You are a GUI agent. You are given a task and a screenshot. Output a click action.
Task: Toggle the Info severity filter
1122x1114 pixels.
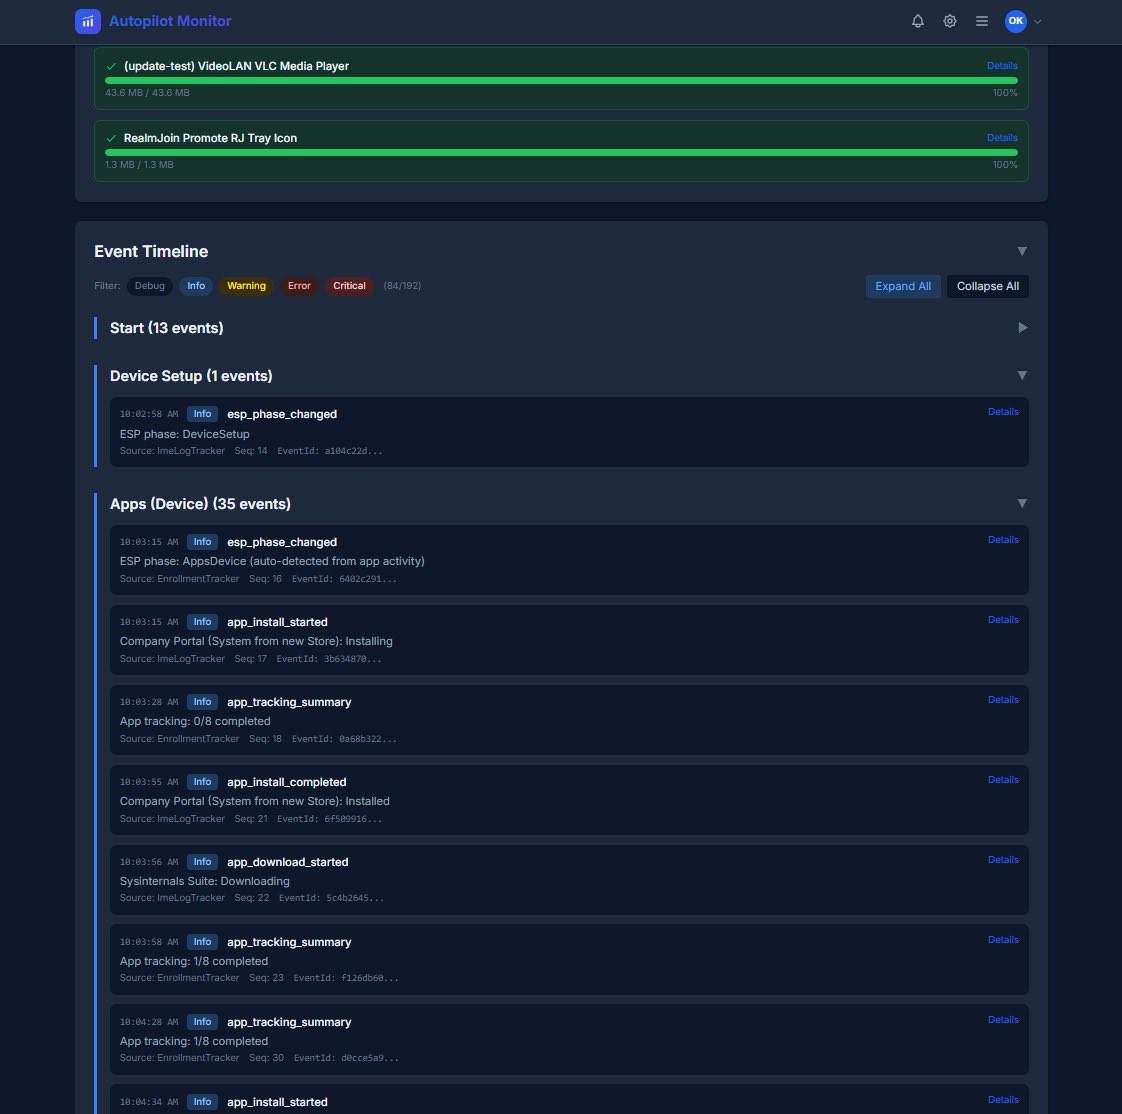tap(196, 286)
